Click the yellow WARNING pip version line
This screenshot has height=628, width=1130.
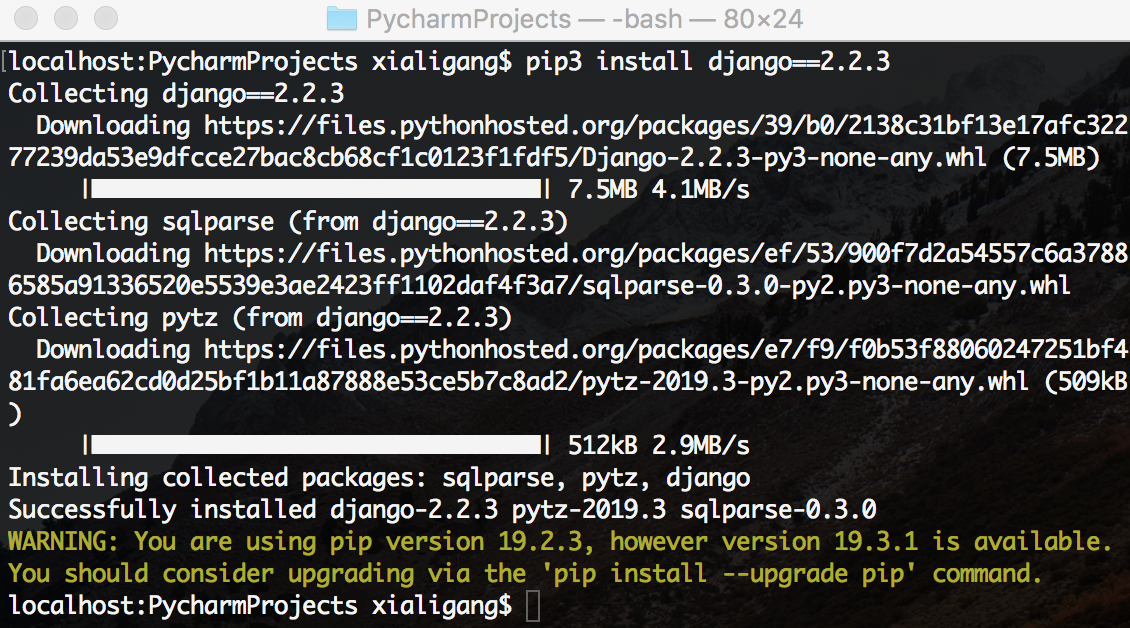560,542
